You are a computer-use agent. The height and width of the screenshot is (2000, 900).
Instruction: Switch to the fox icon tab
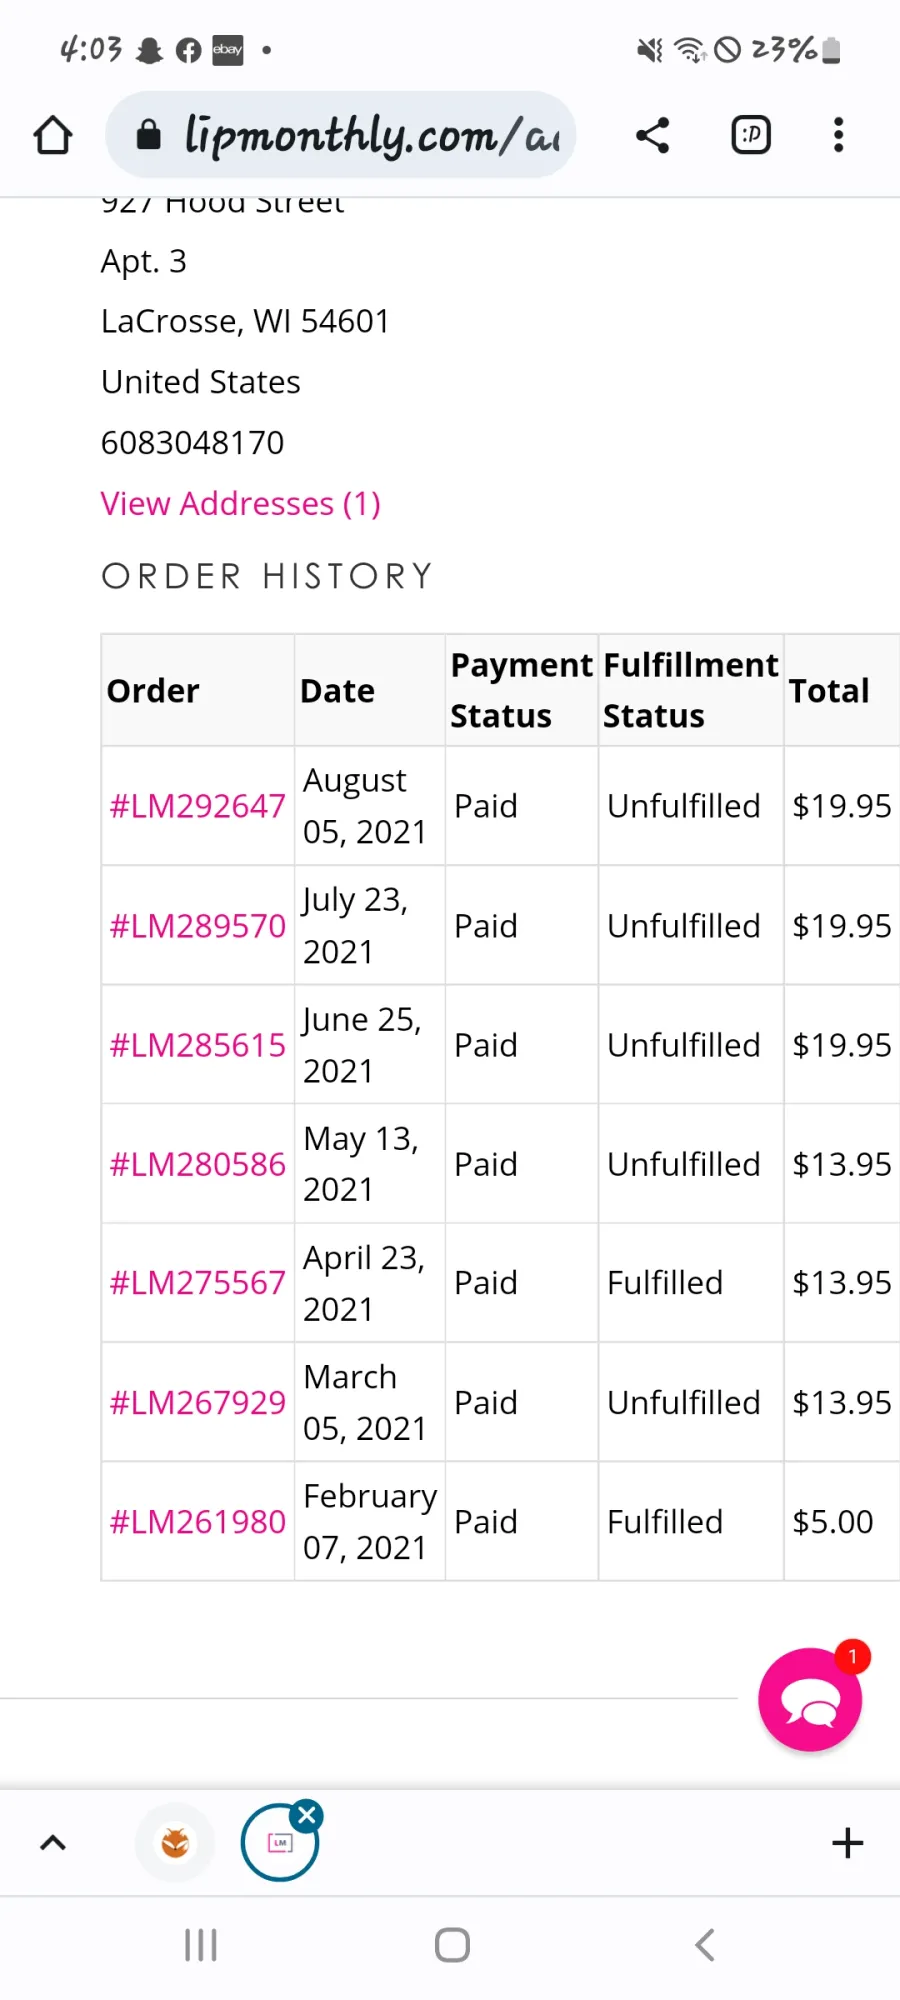click(175, 1843)
